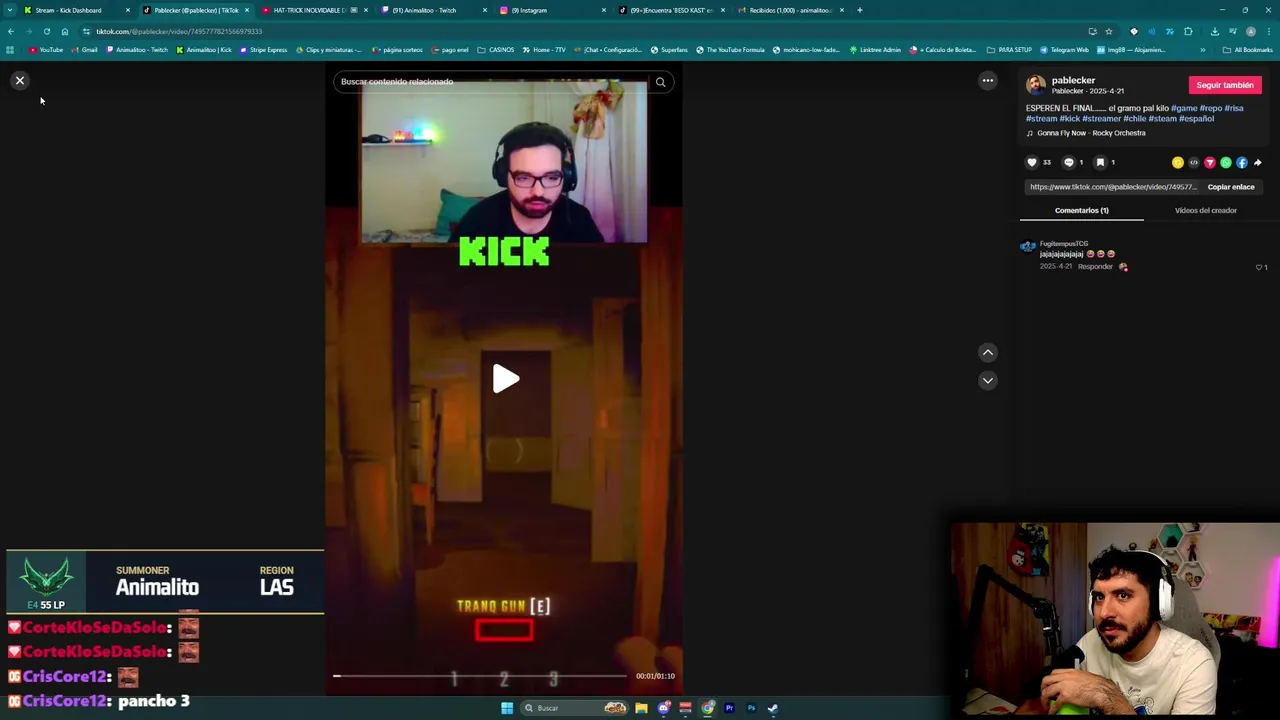The width and height of the screenshot is (1280, 720).
Task: Click the browser home icon
Action: point(65,31)
